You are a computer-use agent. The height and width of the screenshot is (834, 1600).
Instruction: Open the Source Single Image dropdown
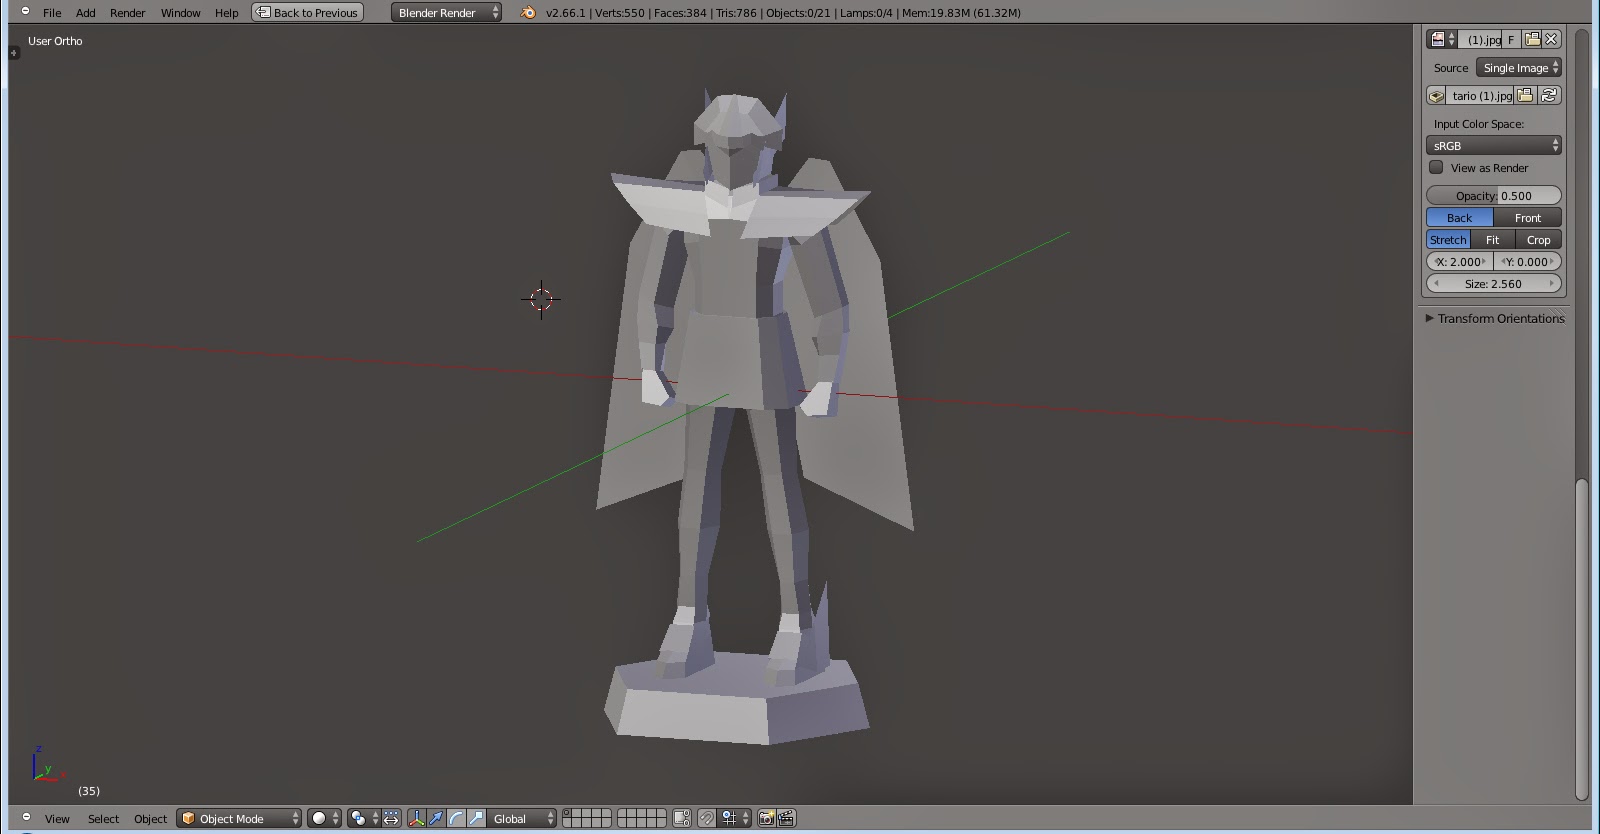[1518, 68]
